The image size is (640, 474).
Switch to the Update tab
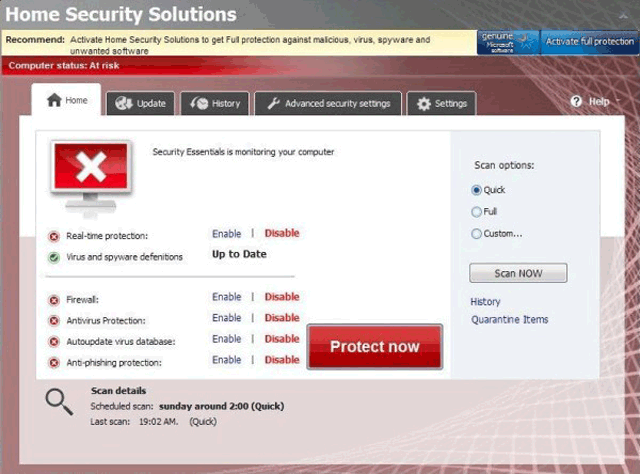click(x=140, y=103)
